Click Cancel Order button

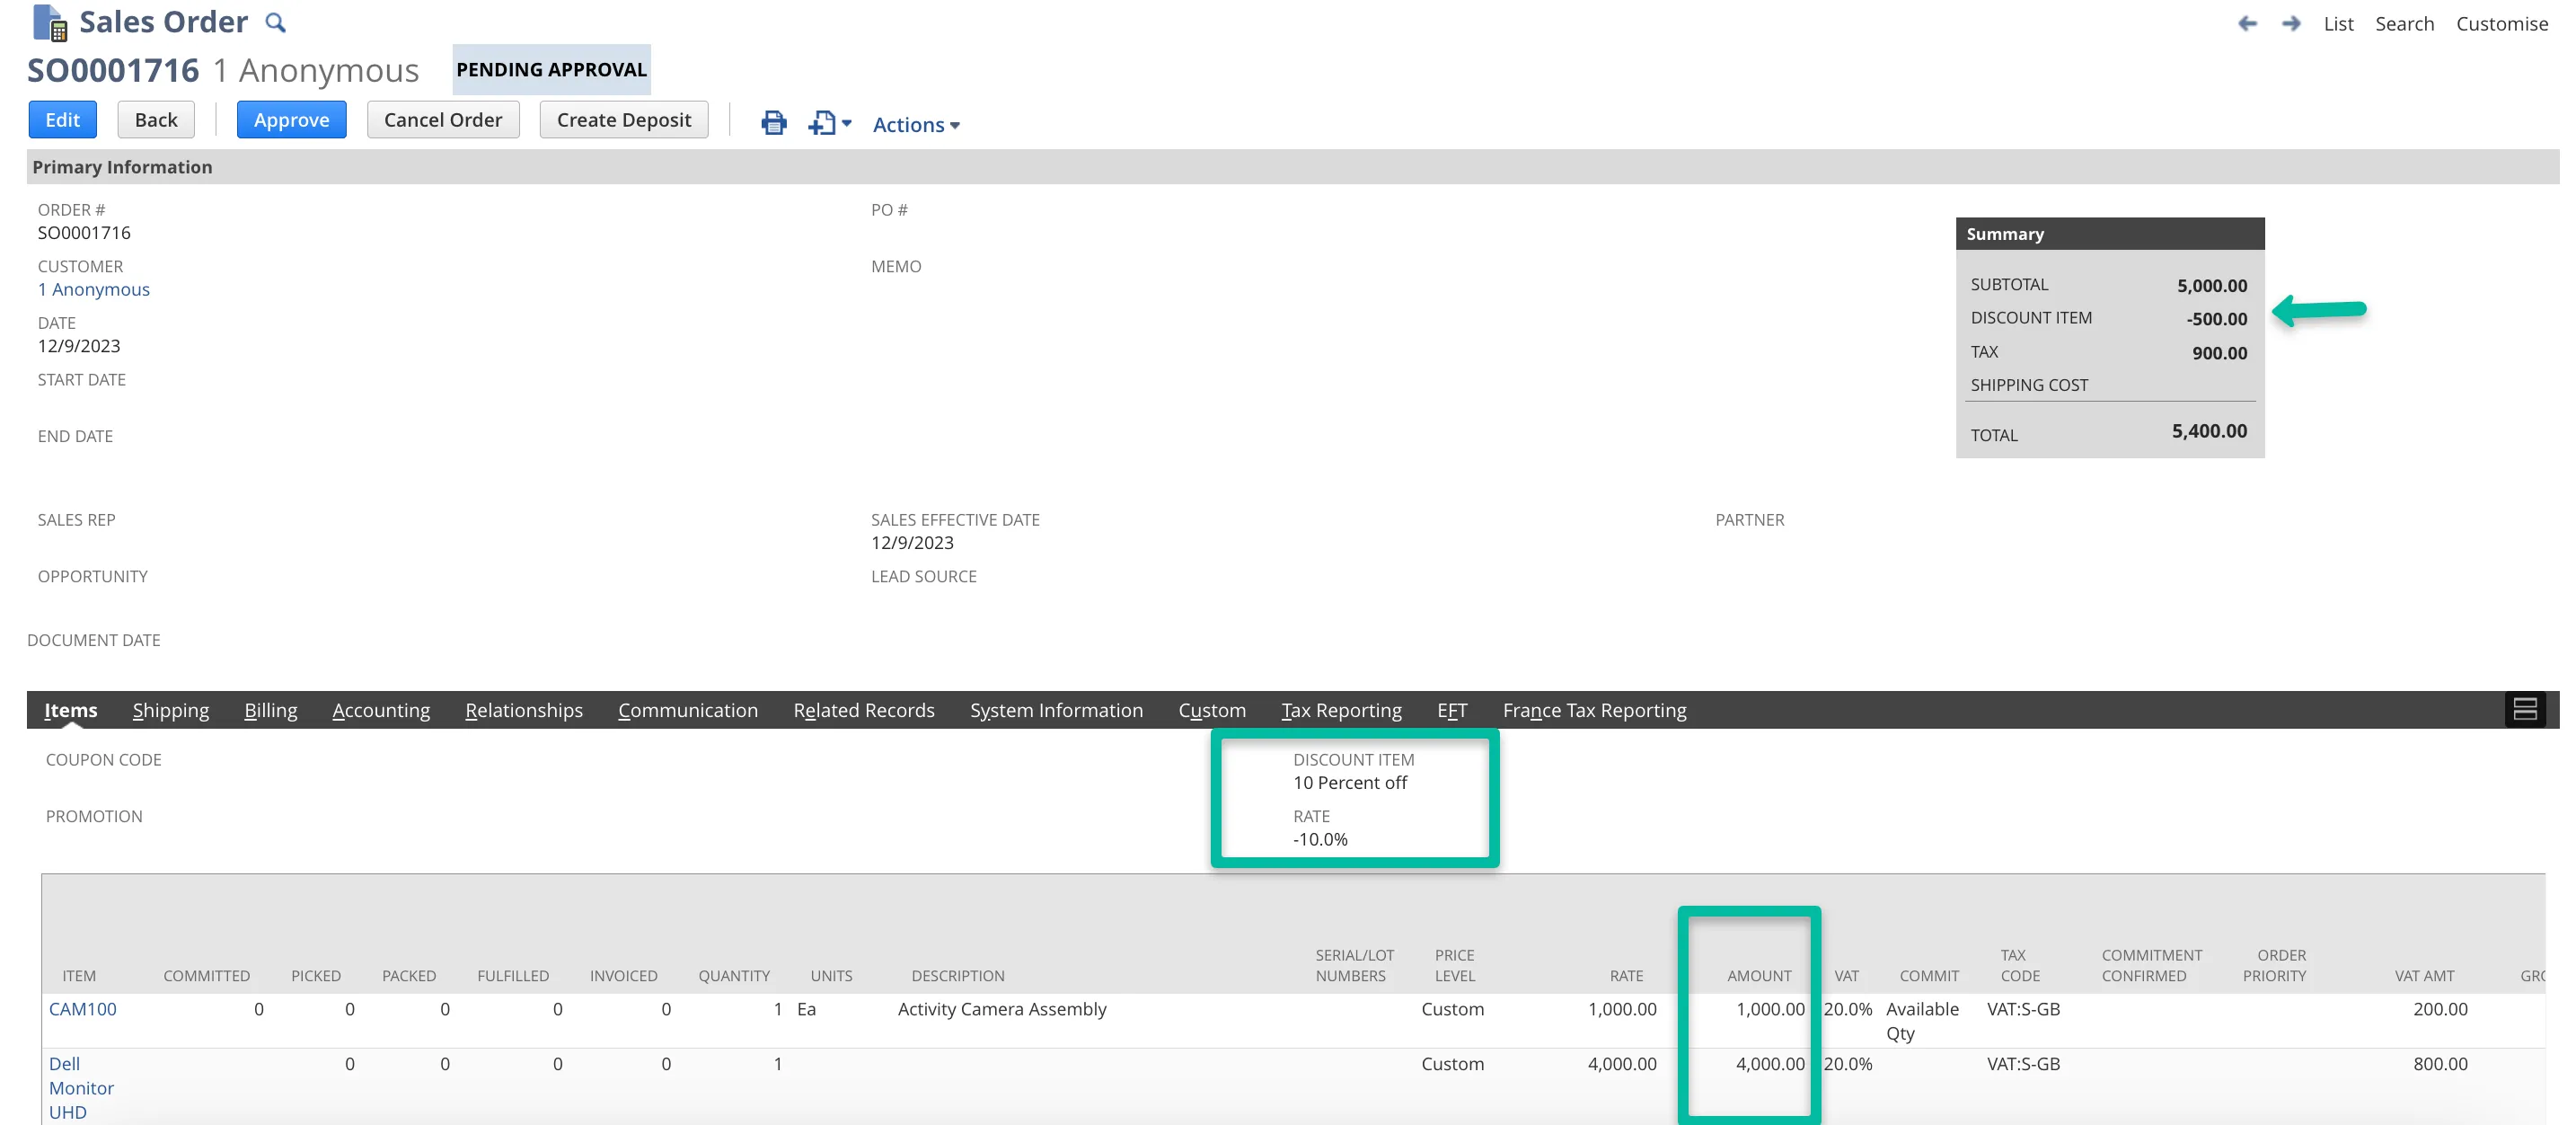click(x=443, y=120)
